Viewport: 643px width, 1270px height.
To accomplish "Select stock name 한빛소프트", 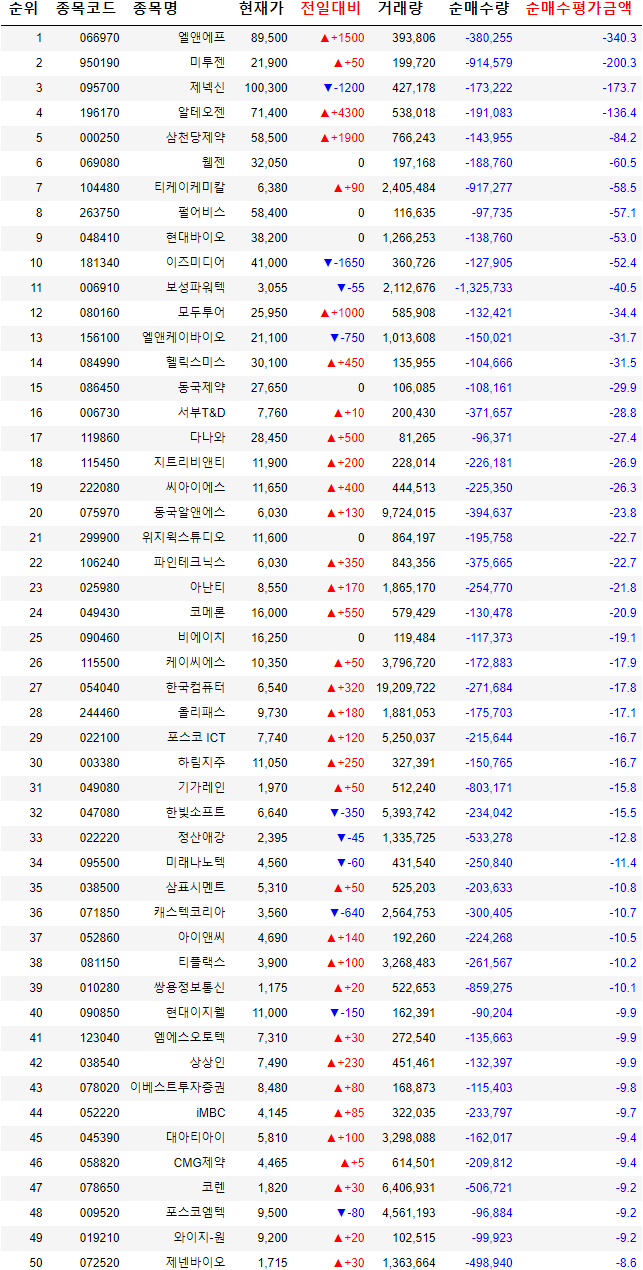I will [195, 813].
